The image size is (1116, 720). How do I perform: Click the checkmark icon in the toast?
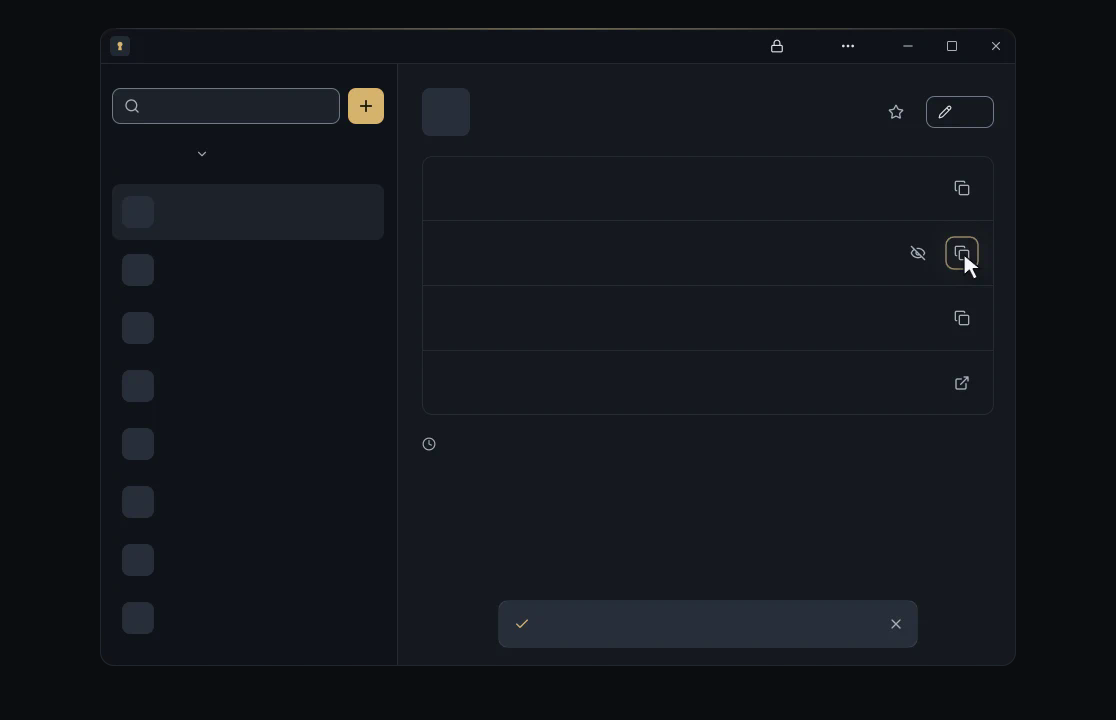[x=522, y=624]
